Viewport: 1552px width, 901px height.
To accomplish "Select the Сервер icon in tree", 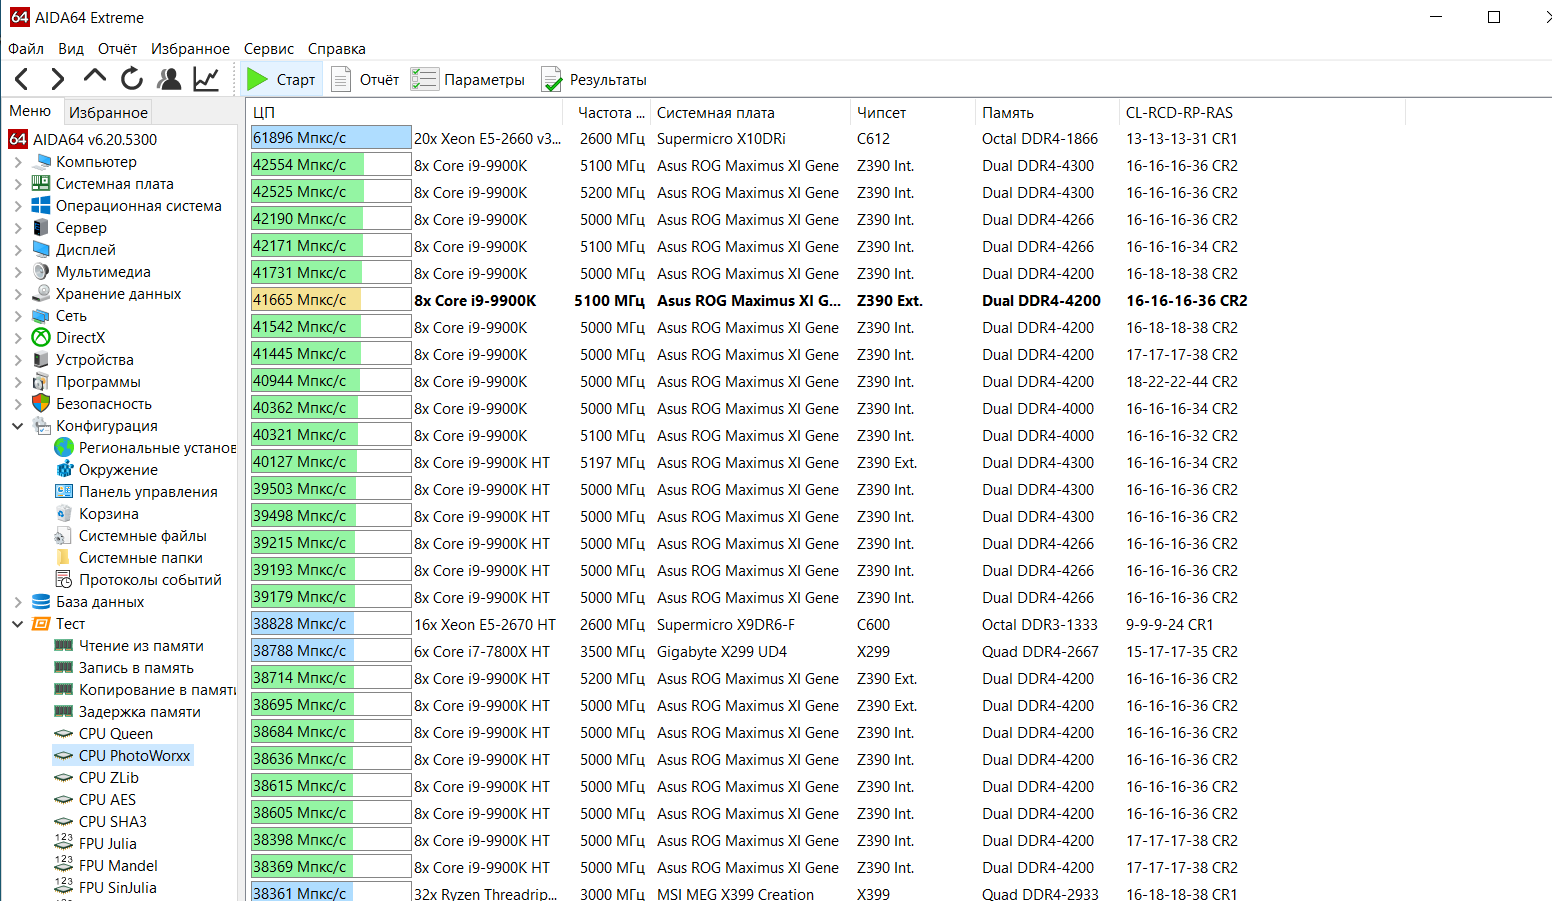I will (x=41, y=228).
